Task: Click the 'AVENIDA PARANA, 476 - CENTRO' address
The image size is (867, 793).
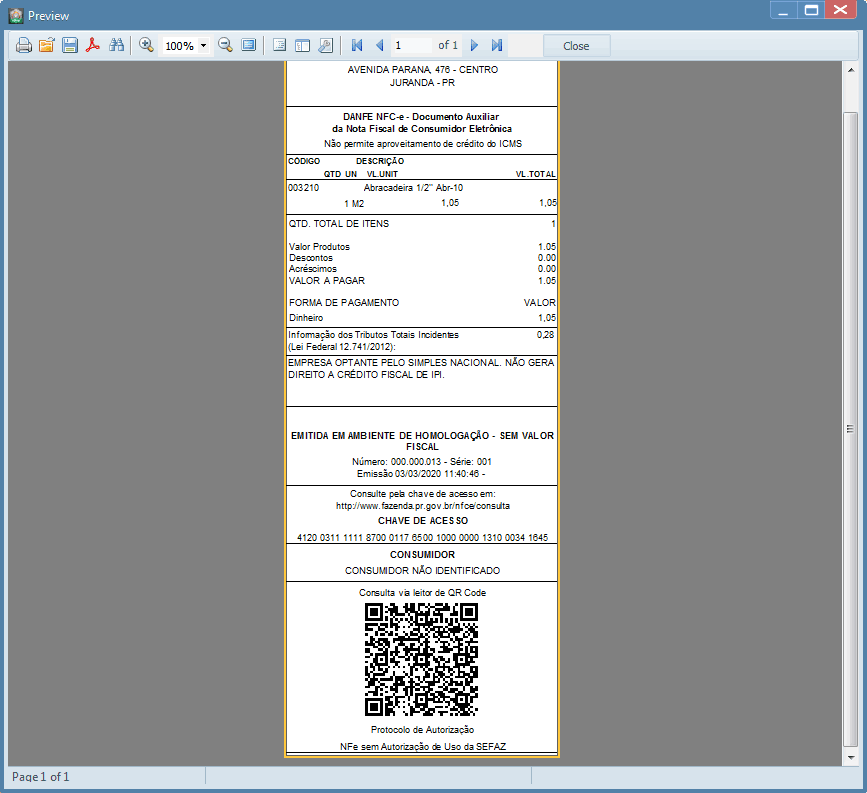Action: click(422, 70)
